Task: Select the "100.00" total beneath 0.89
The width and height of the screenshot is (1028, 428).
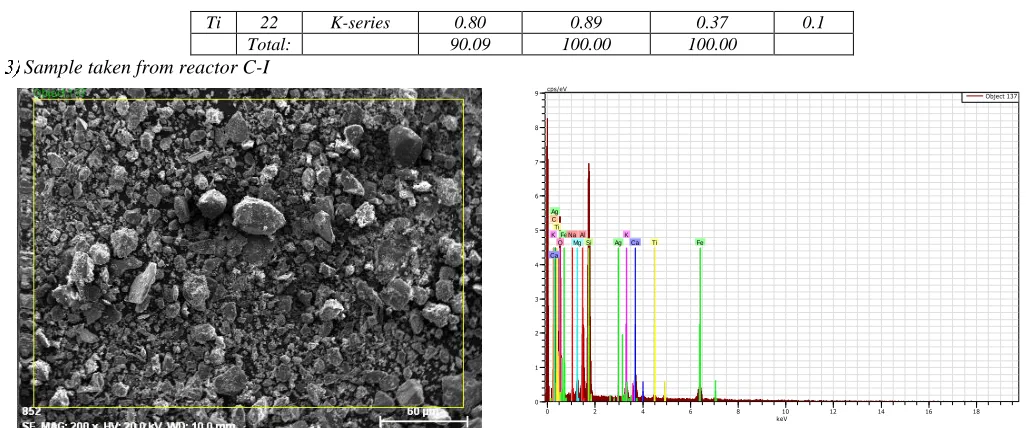Action: pyautogui.click(x=586, y=44)
